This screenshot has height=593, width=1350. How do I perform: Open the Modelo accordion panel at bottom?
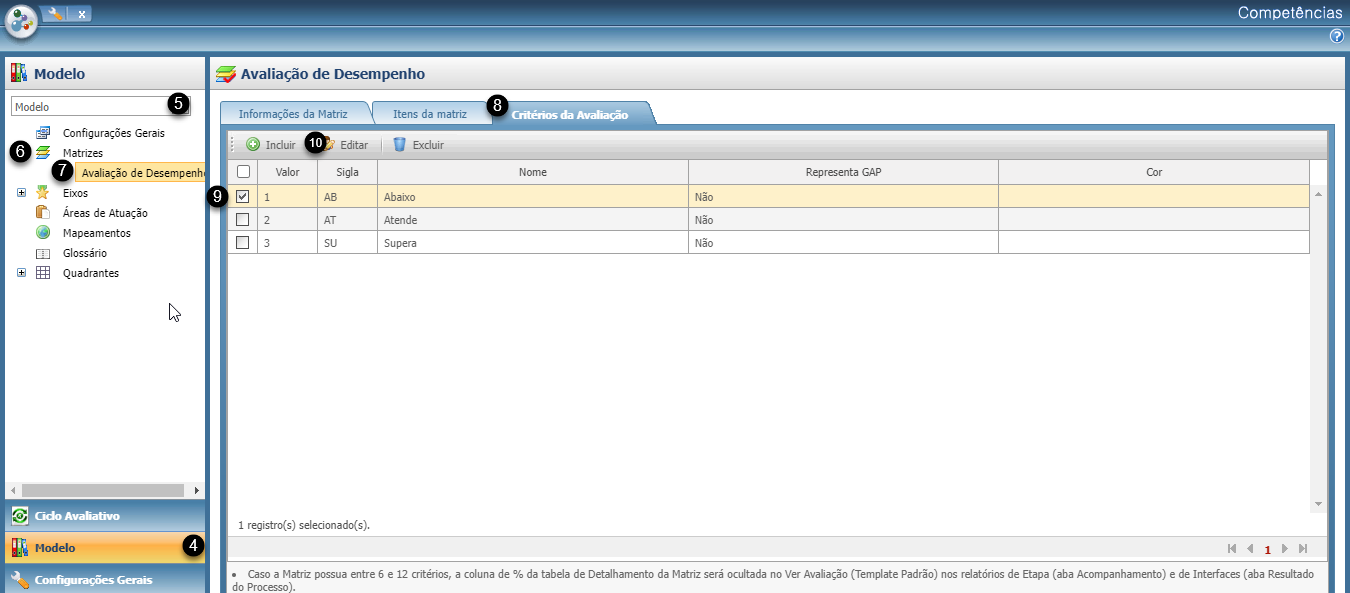tap(106, 548)
